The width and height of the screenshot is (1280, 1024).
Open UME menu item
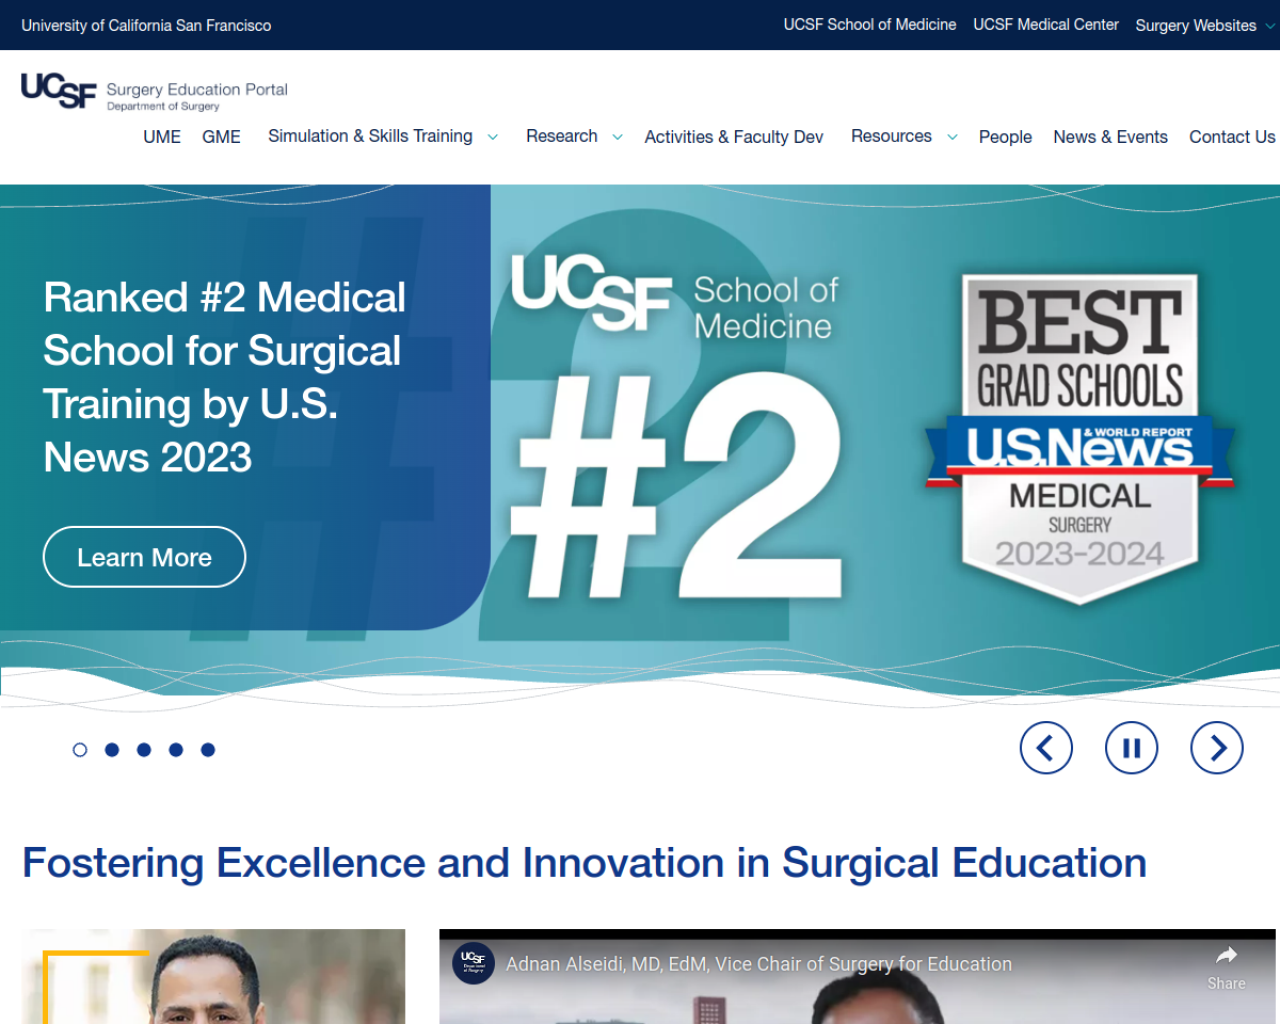tap(162, 137)
